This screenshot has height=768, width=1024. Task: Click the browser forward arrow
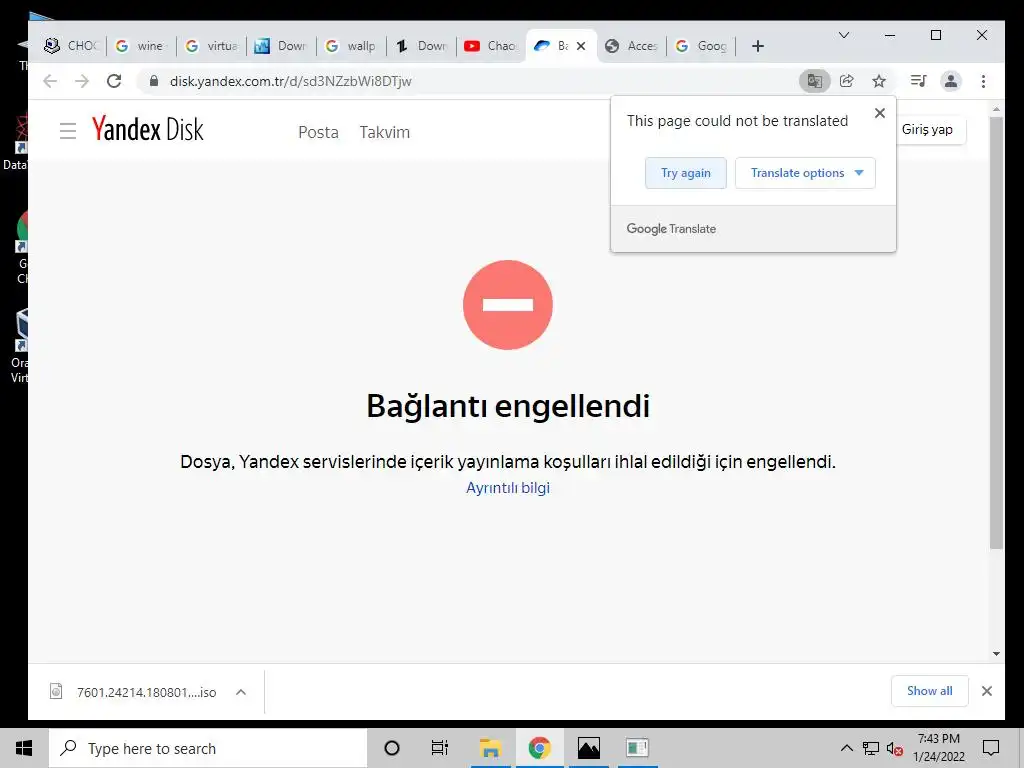click(82, 81)
